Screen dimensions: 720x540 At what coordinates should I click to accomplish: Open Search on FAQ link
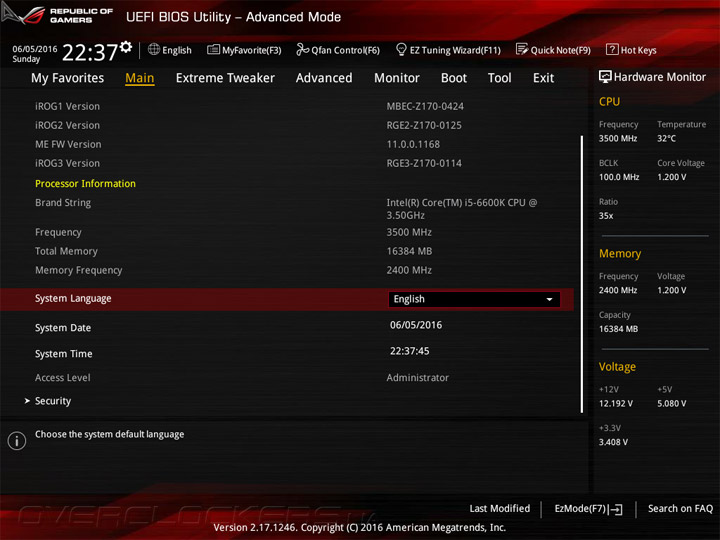coord(680,509)
